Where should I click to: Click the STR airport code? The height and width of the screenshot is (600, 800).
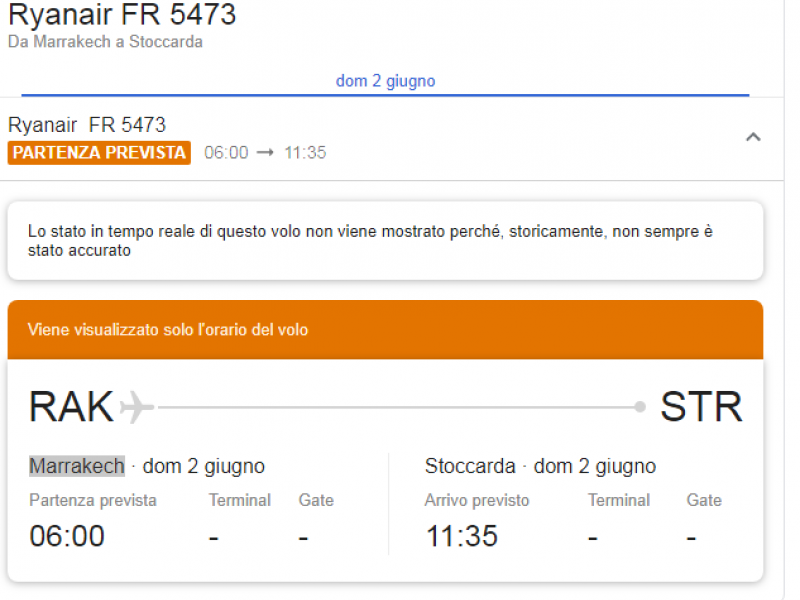tap(701, 407)
